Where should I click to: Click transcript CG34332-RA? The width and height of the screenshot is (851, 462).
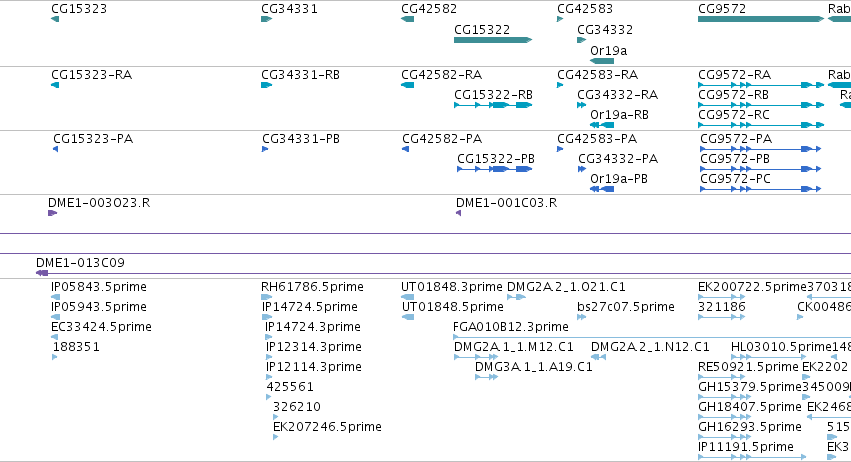click(x=617, y=94)
